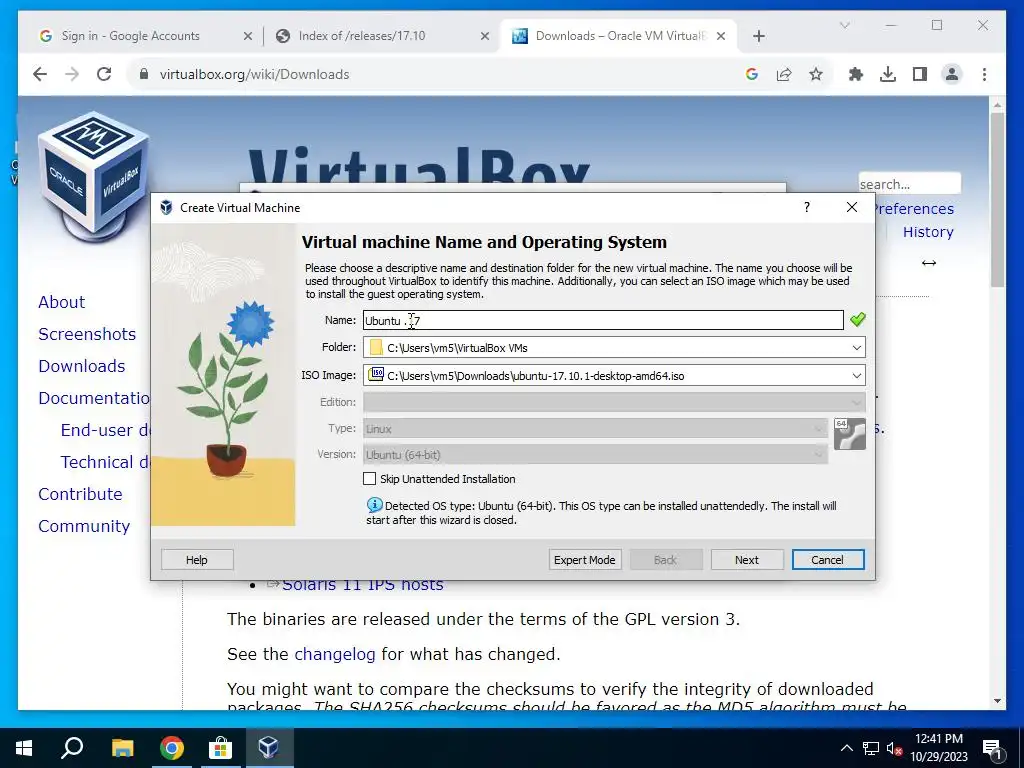This screenshot has width=1024, height=768.
Task: Click the padlock site info icon
Action: point(144,74)
